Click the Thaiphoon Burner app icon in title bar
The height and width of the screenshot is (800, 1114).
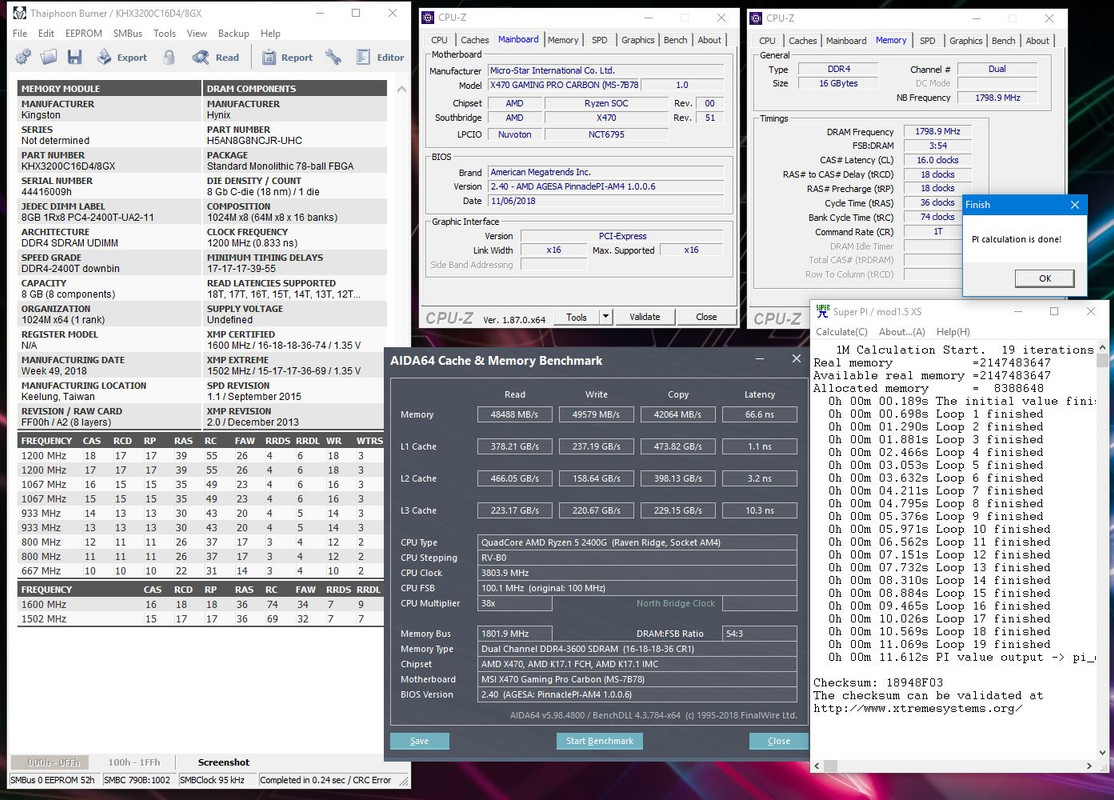pyautogui.click(x=20, y=13)
